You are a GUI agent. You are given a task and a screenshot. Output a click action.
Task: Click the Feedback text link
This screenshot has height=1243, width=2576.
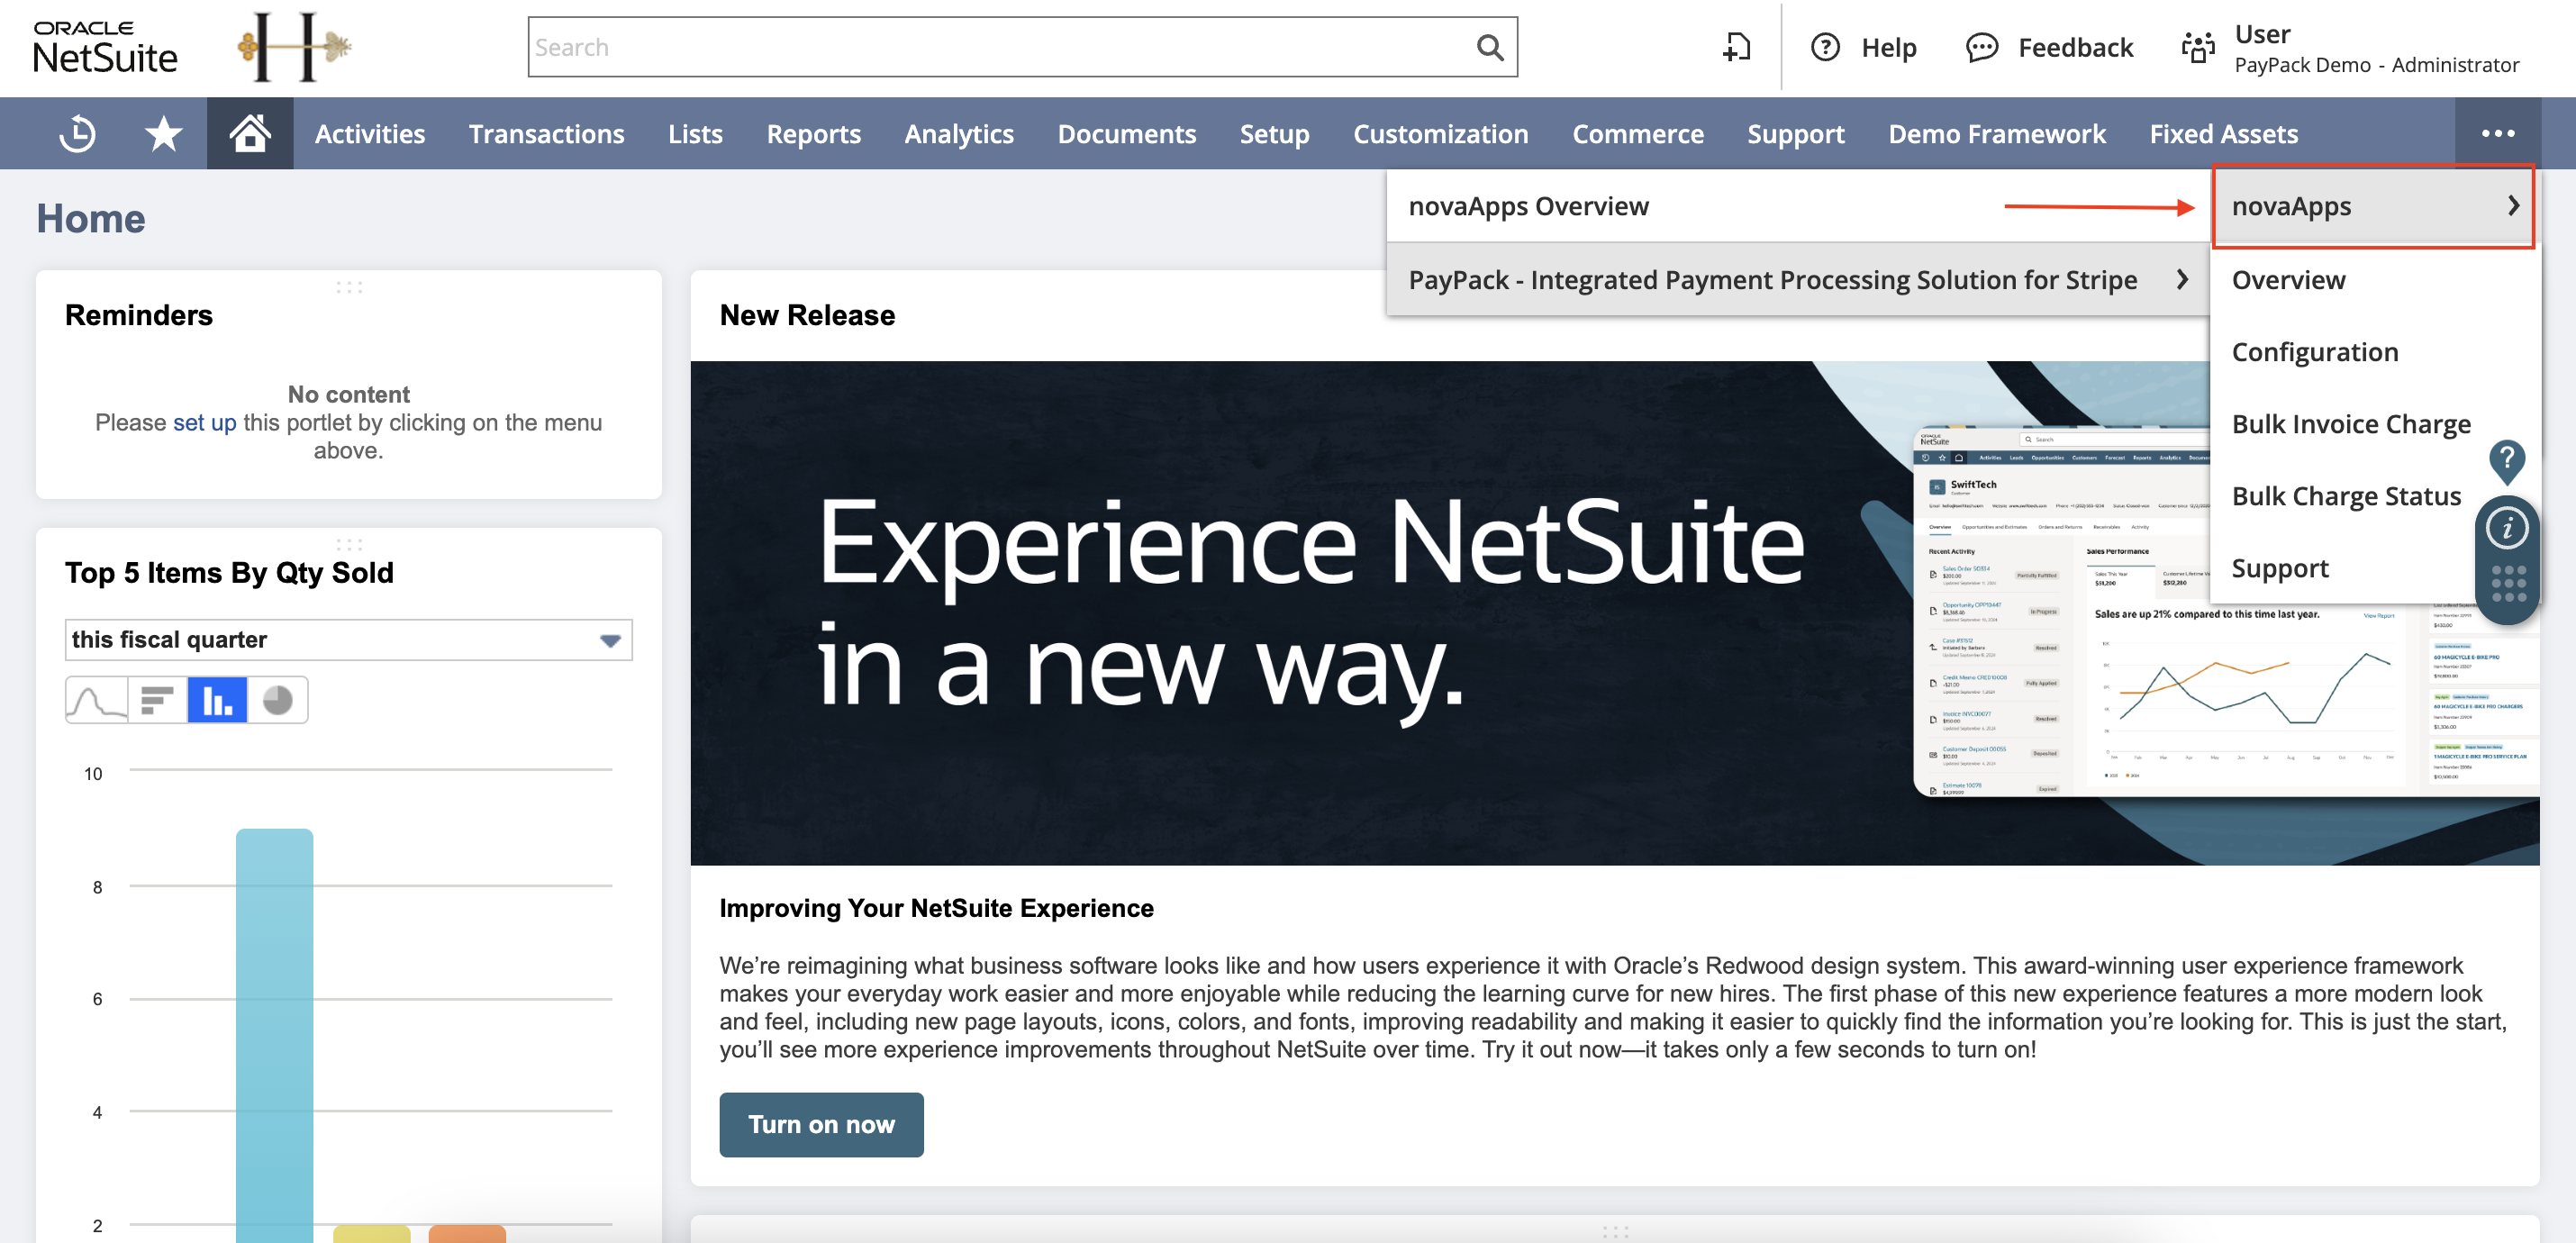(2075, 47)
